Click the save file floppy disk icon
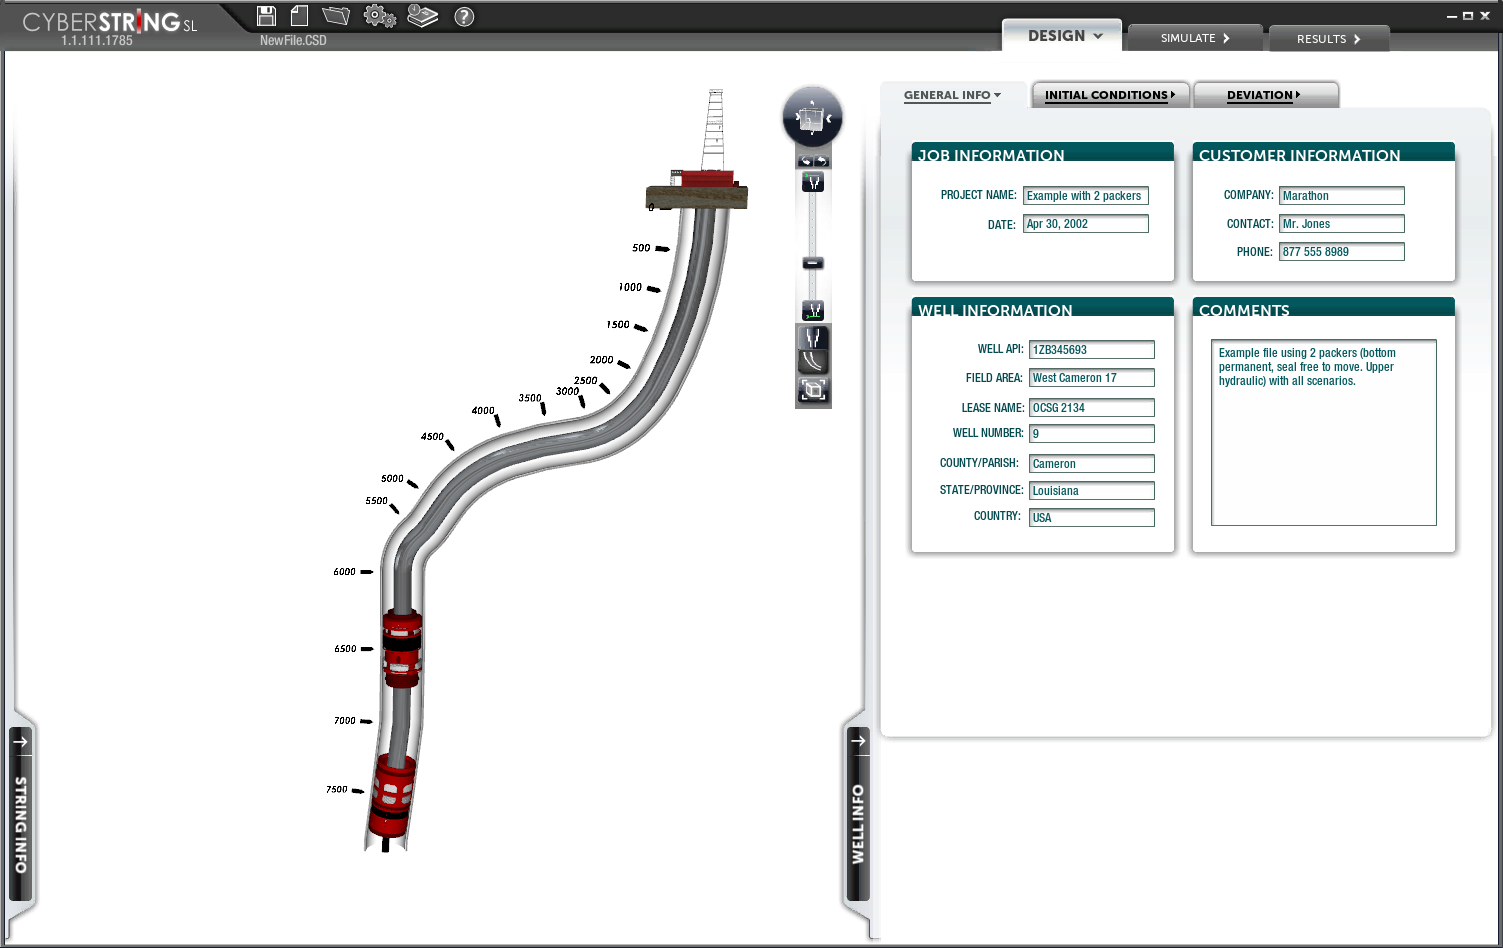 [266, 16]
